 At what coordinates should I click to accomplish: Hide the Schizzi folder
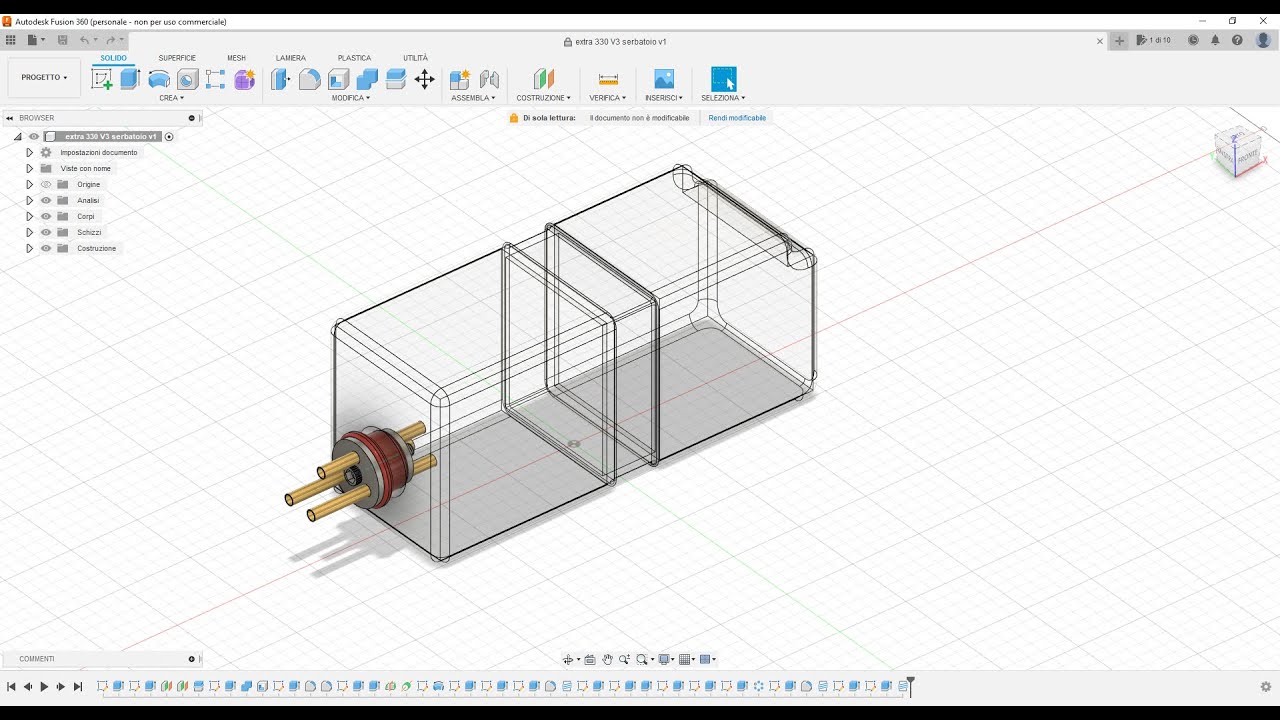point(46,232)
